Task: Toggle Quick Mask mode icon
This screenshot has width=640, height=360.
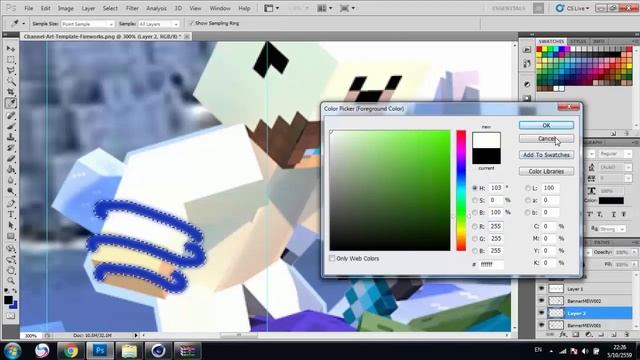Action: coord(11,316)
